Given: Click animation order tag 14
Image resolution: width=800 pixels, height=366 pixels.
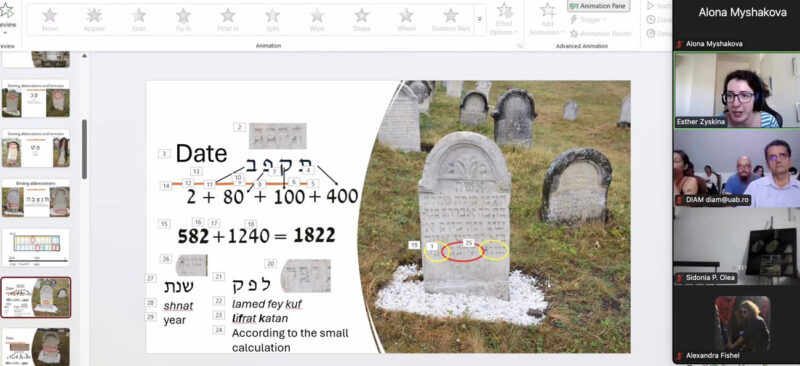Looking at the screenshot, I should [166, 186].
